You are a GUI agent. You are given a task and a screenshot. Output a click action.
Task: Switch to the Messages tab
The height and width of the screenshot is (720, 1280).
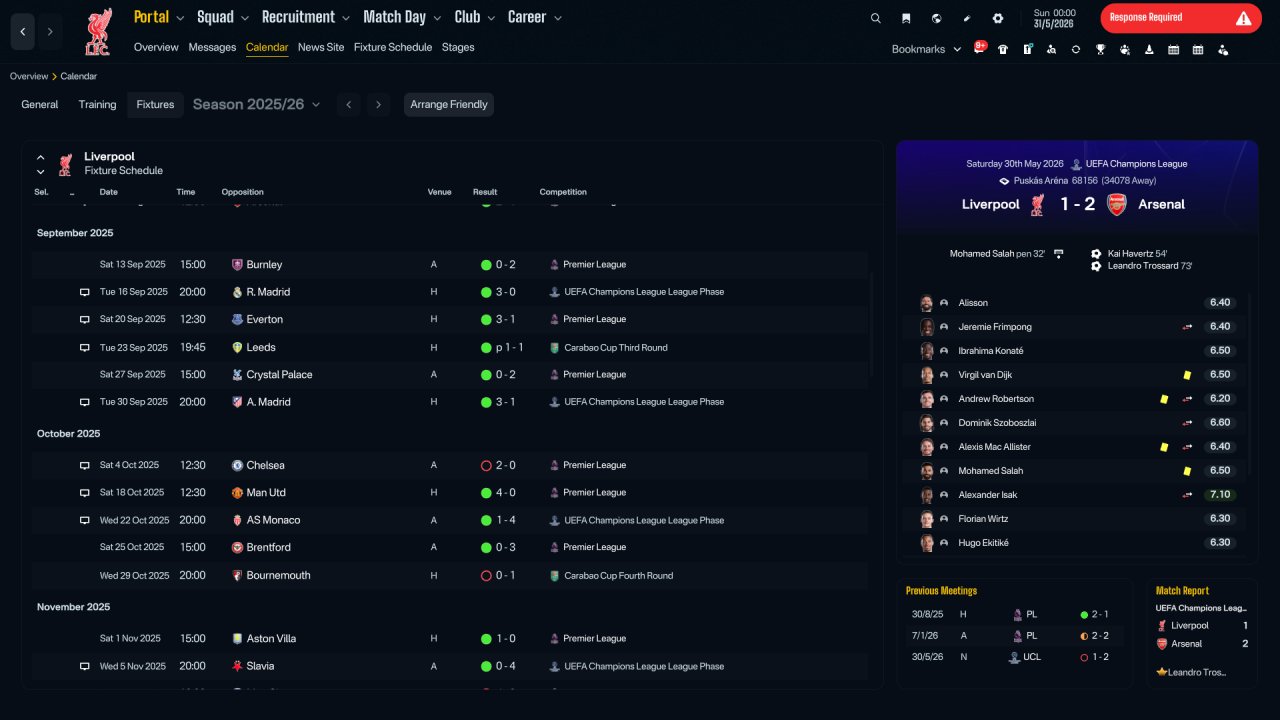pyautogui.click(x=212, y=47)
